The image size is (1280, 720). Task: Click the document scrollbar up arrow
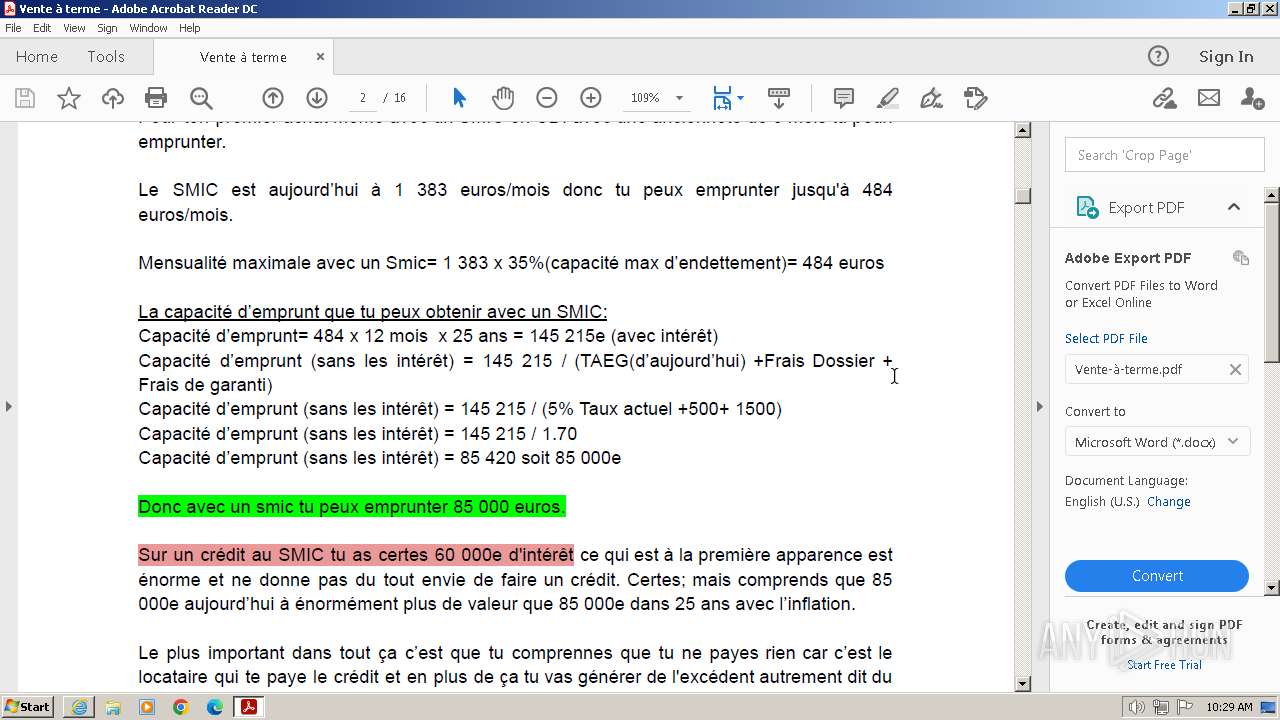(1022, 130)
